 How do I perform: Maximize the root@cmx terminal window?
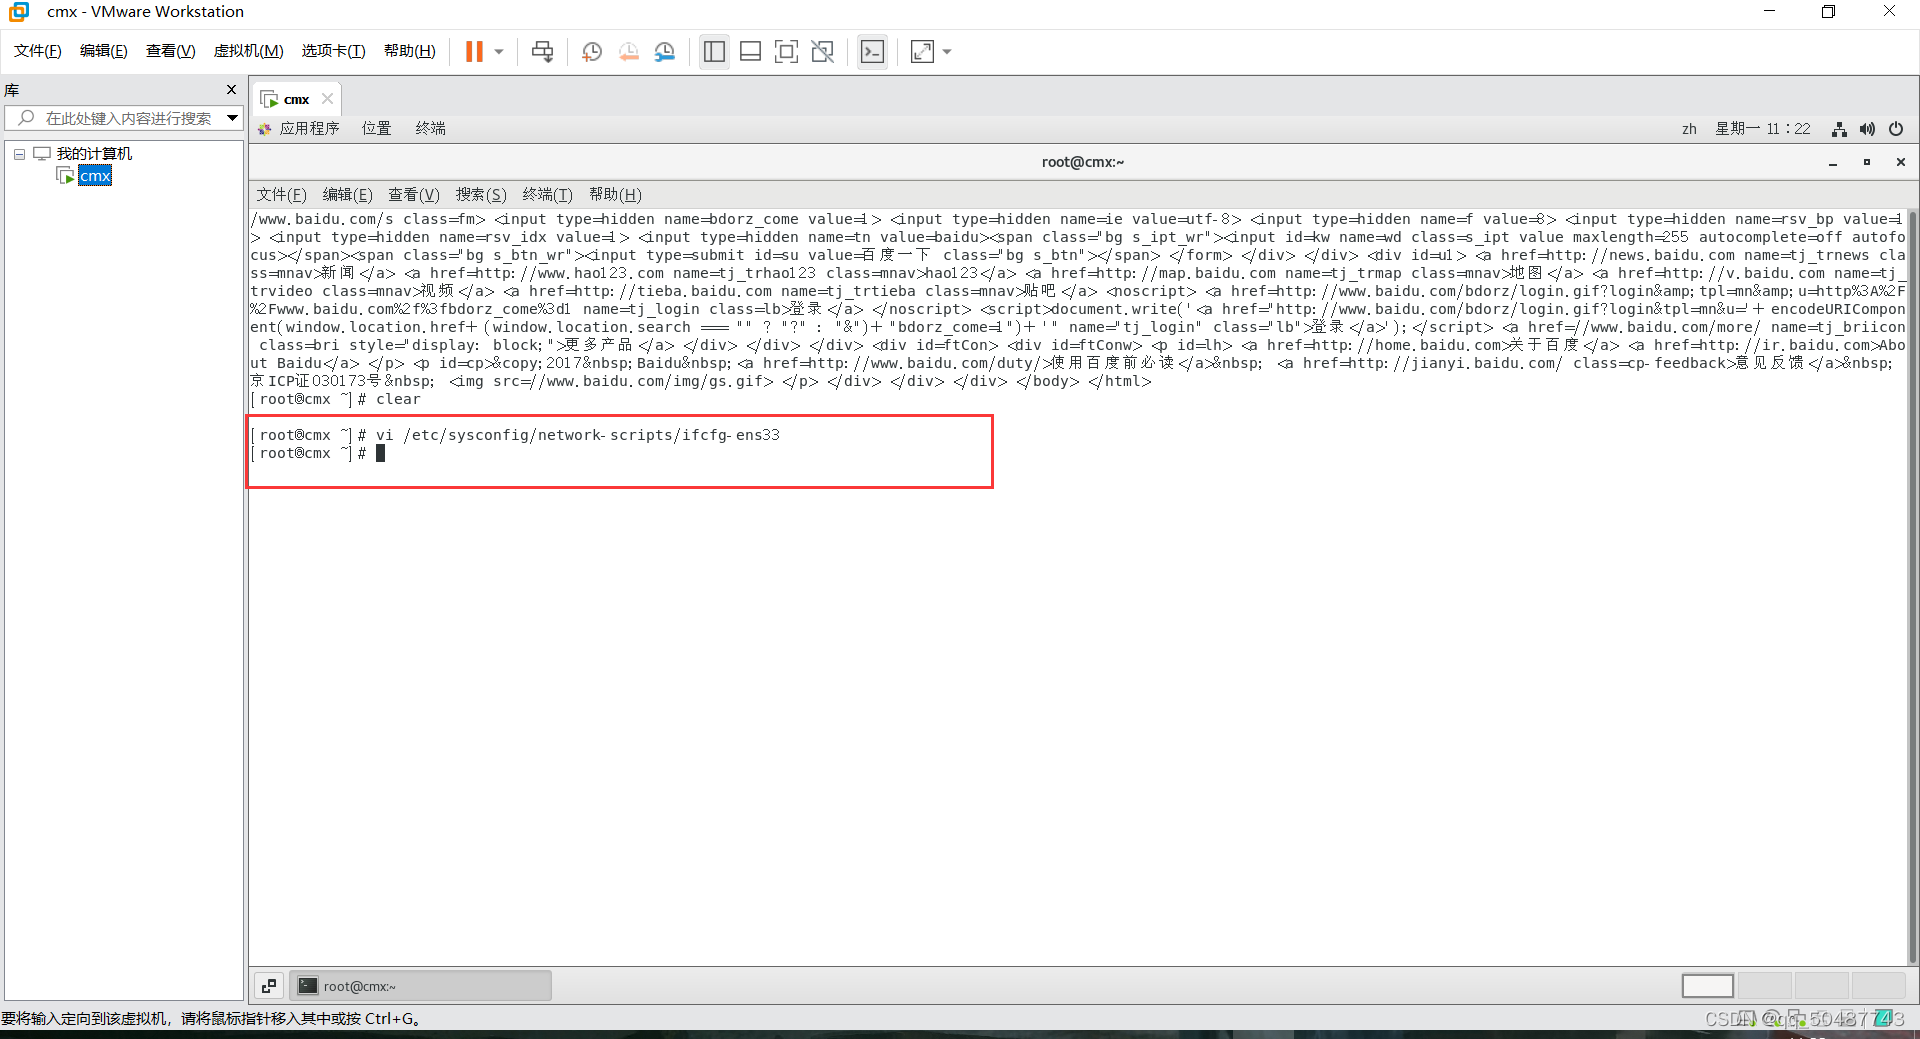[x=1867, y=162]
